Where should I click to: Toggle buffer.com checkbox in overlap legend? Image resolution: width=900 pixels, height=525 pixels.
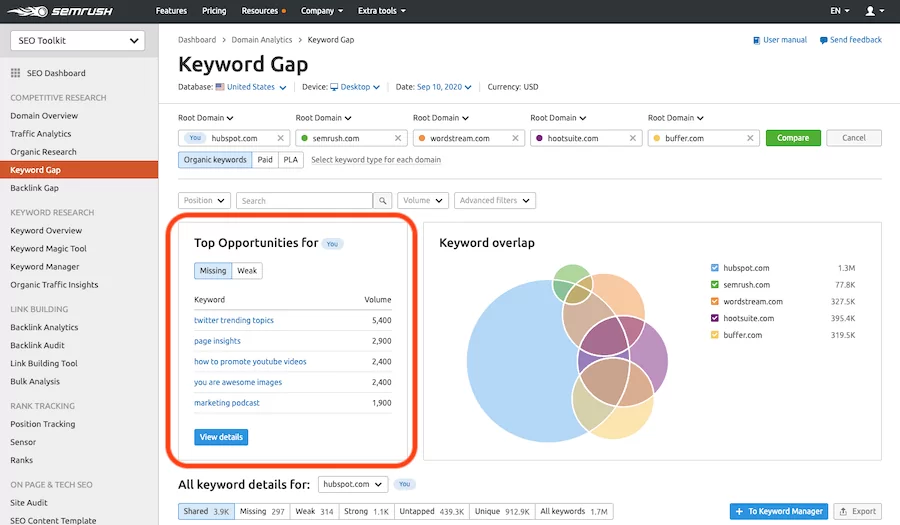(715, 335)
